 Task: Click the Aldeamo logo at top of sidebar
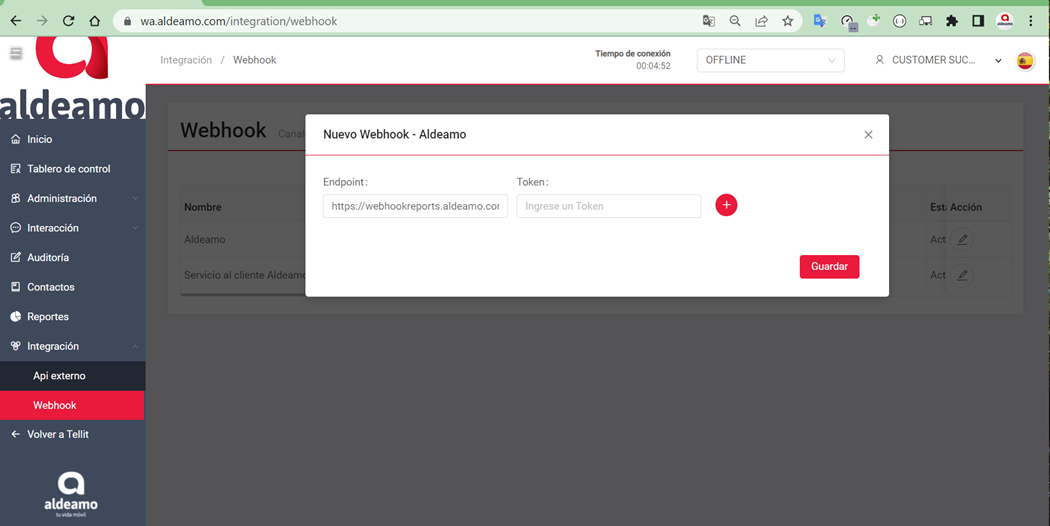[72, 78]
